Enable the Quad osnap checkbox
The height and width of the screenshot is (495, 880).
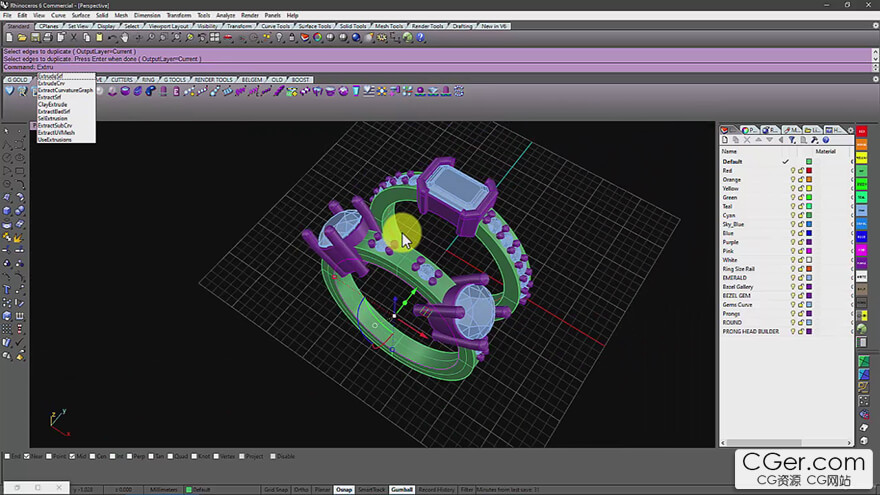(x=170, y=456)
